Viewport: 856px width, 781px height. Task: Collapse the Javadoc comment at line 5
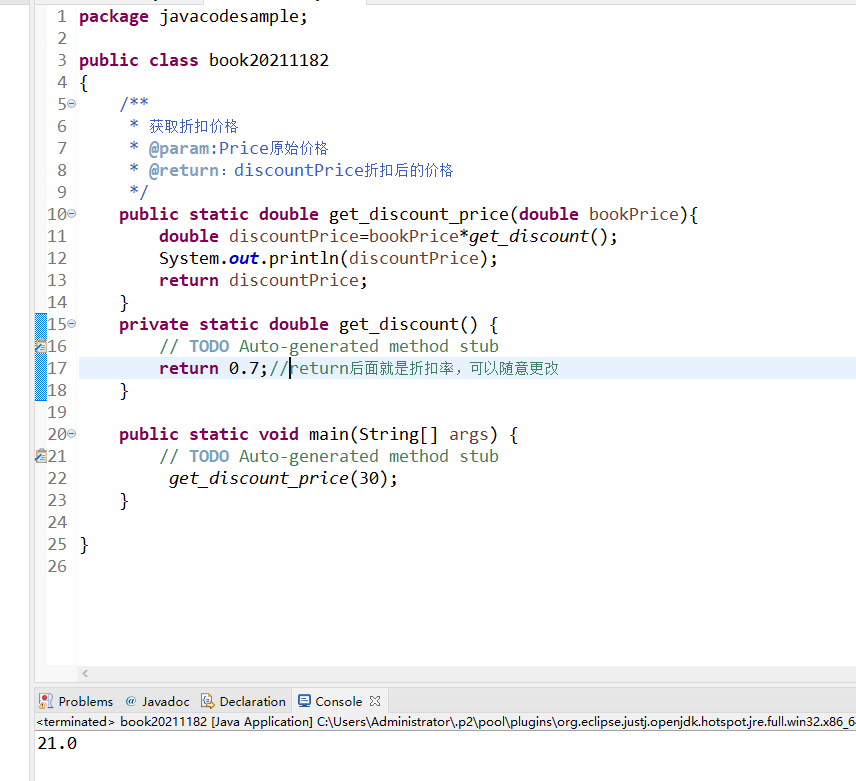[x=74, y=103]
